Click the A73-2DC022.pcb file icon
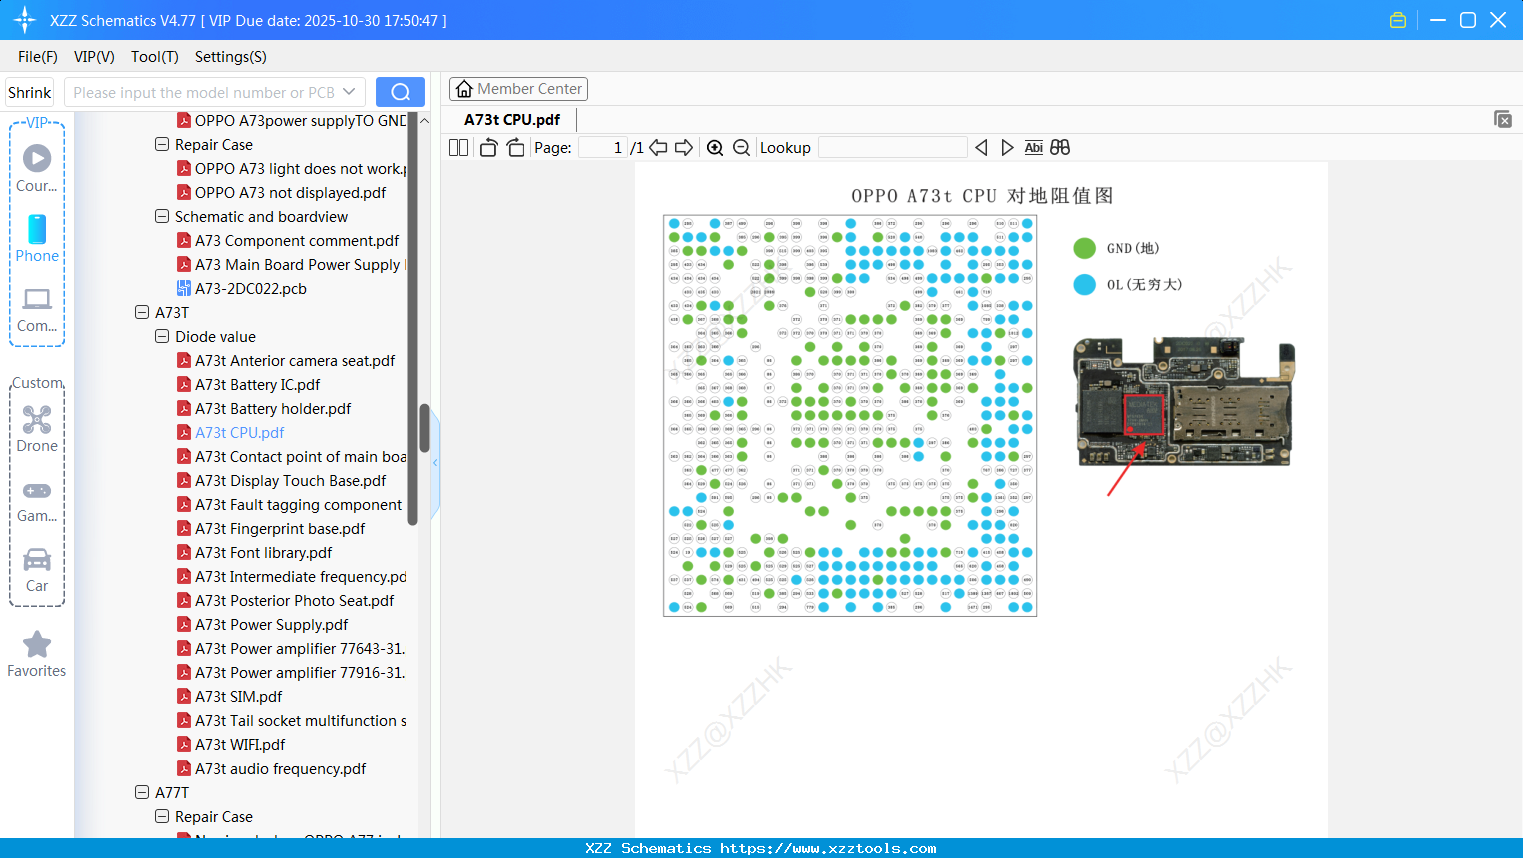 click(184, 288)
